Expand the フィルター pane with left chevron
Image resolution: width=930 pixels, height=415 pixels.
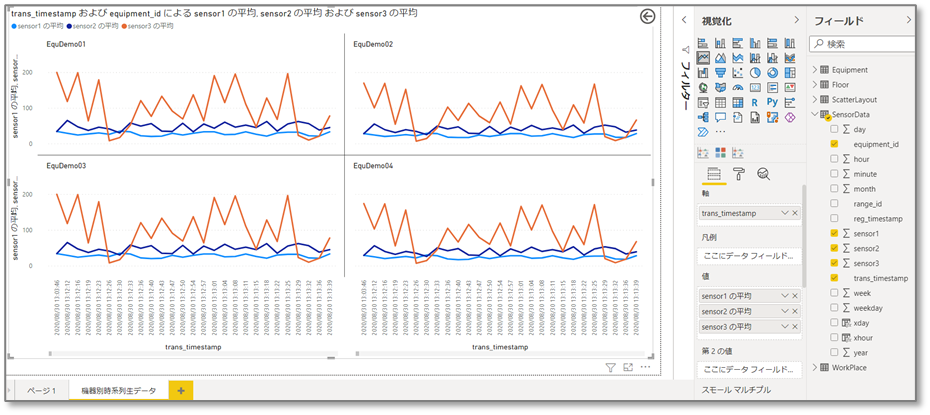click(684, 20)
